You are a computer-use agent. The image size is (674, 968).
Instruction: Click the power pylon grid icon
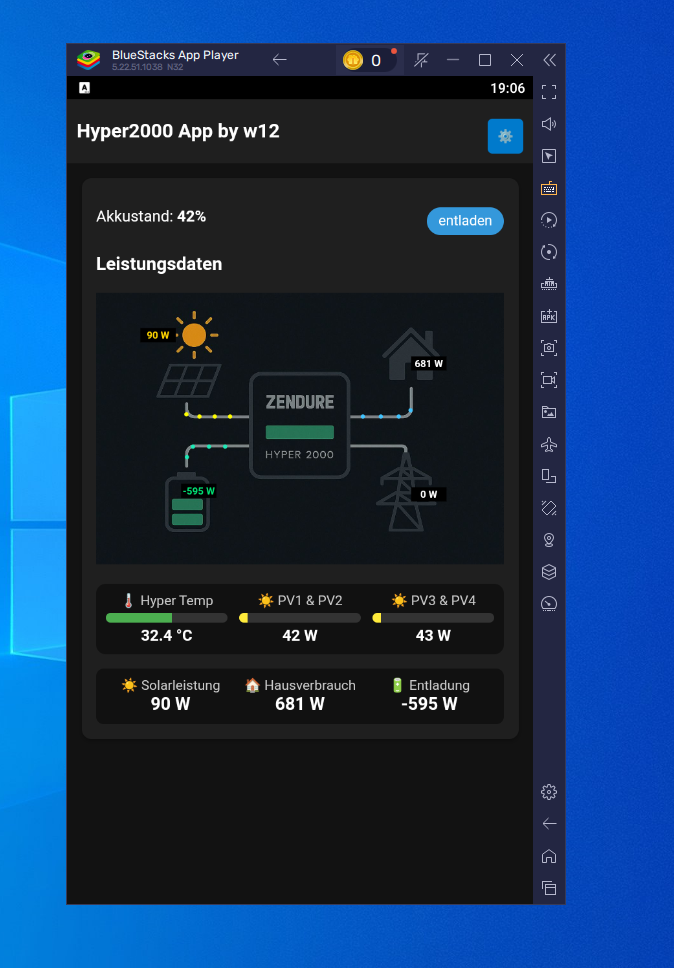coord(404,492)
